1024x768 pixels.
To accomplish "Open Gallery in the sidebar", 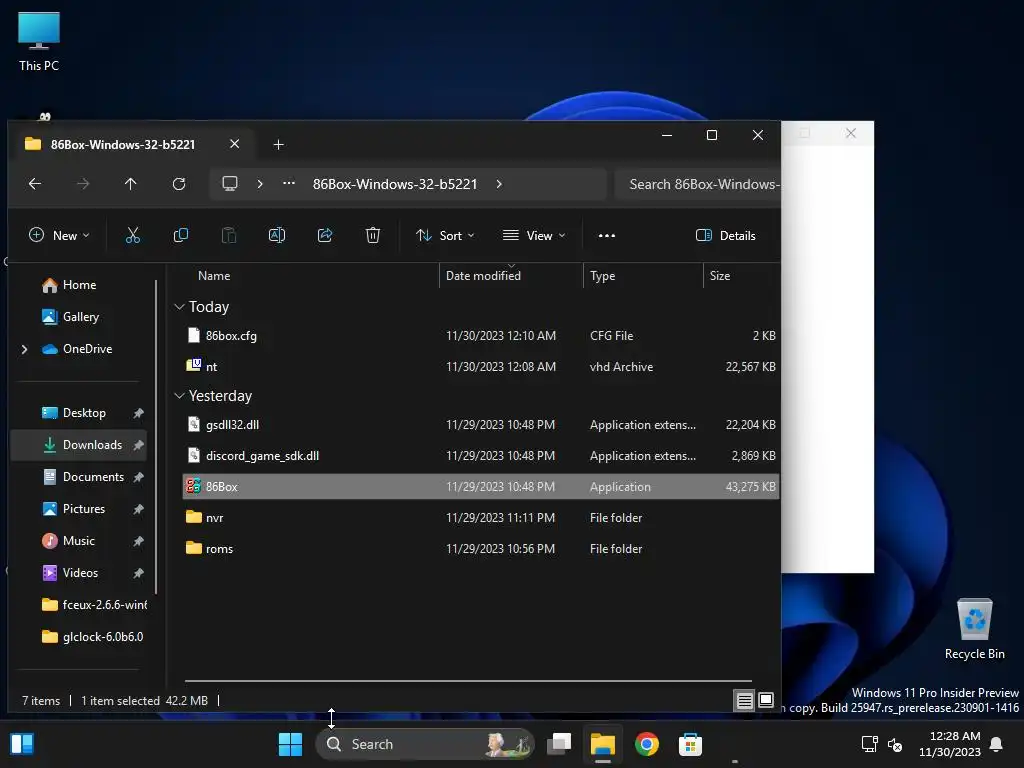I will coord(80,317).
